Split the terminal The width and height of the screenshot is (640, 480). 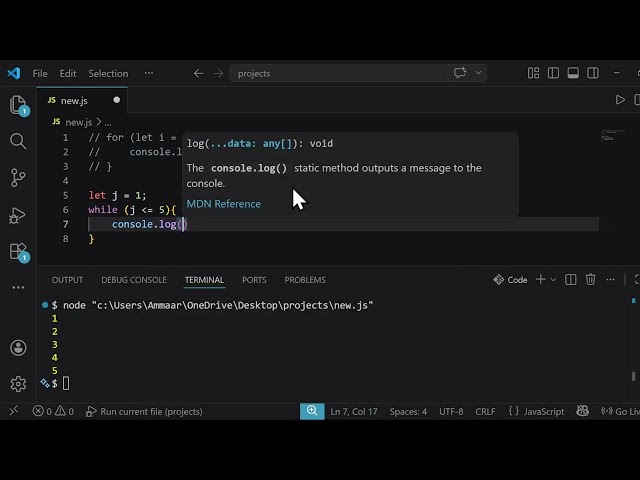tap(570, 280)
